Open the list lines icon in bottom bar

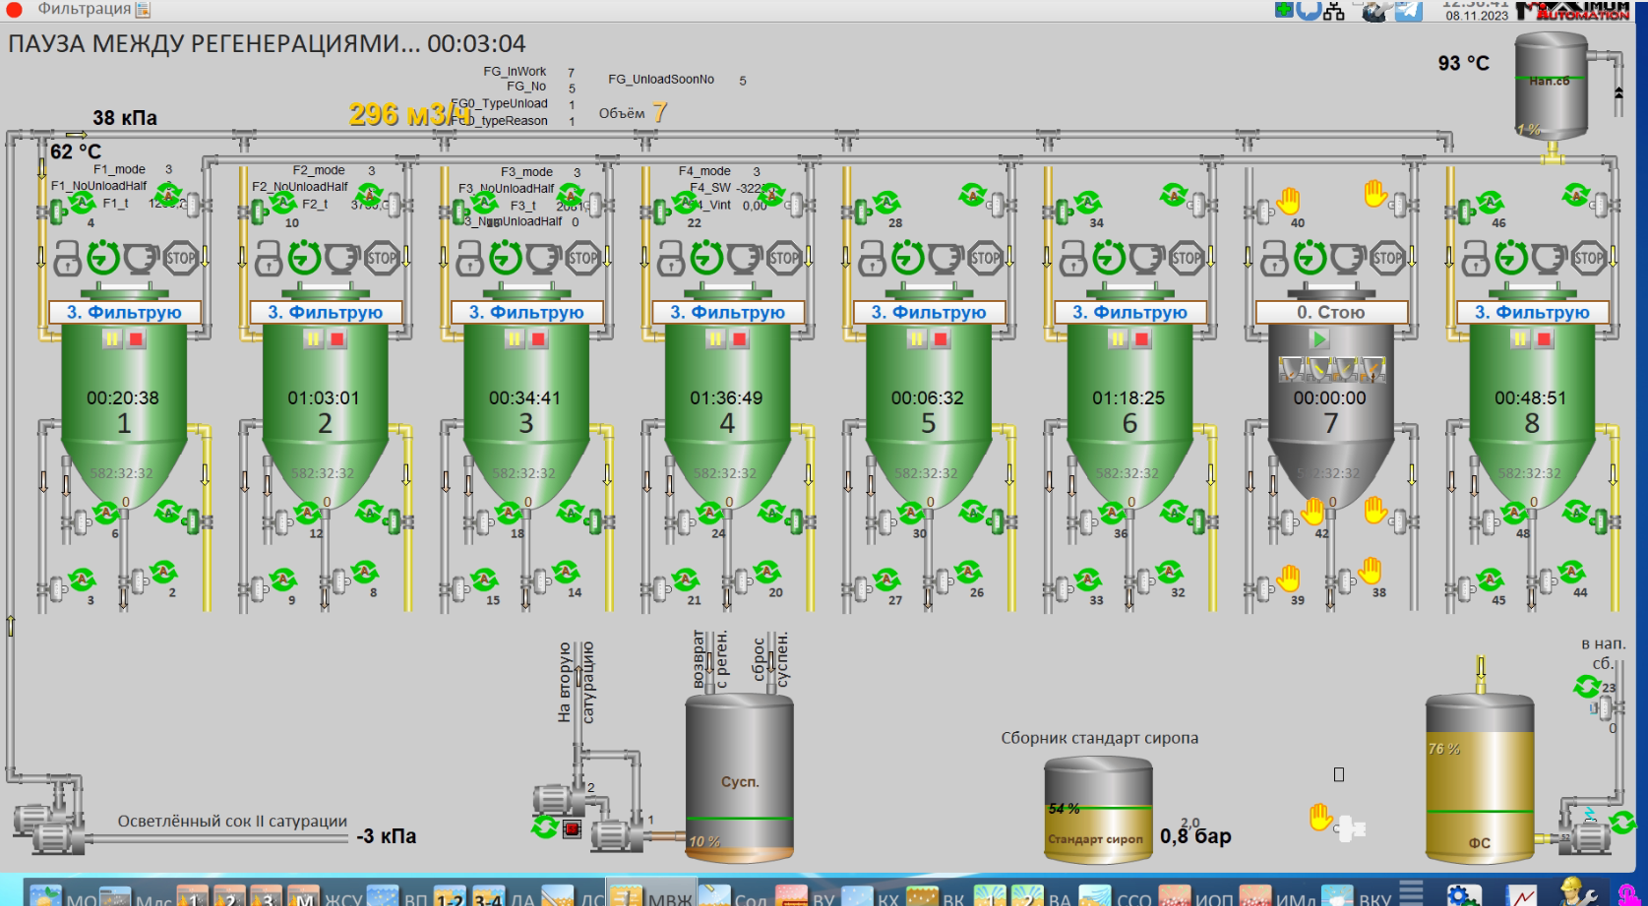[x=1411, y=892]
